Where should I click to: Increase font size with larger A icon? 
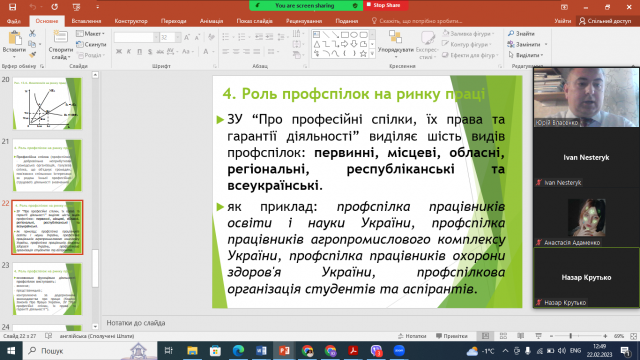click(x=187, y=38)
